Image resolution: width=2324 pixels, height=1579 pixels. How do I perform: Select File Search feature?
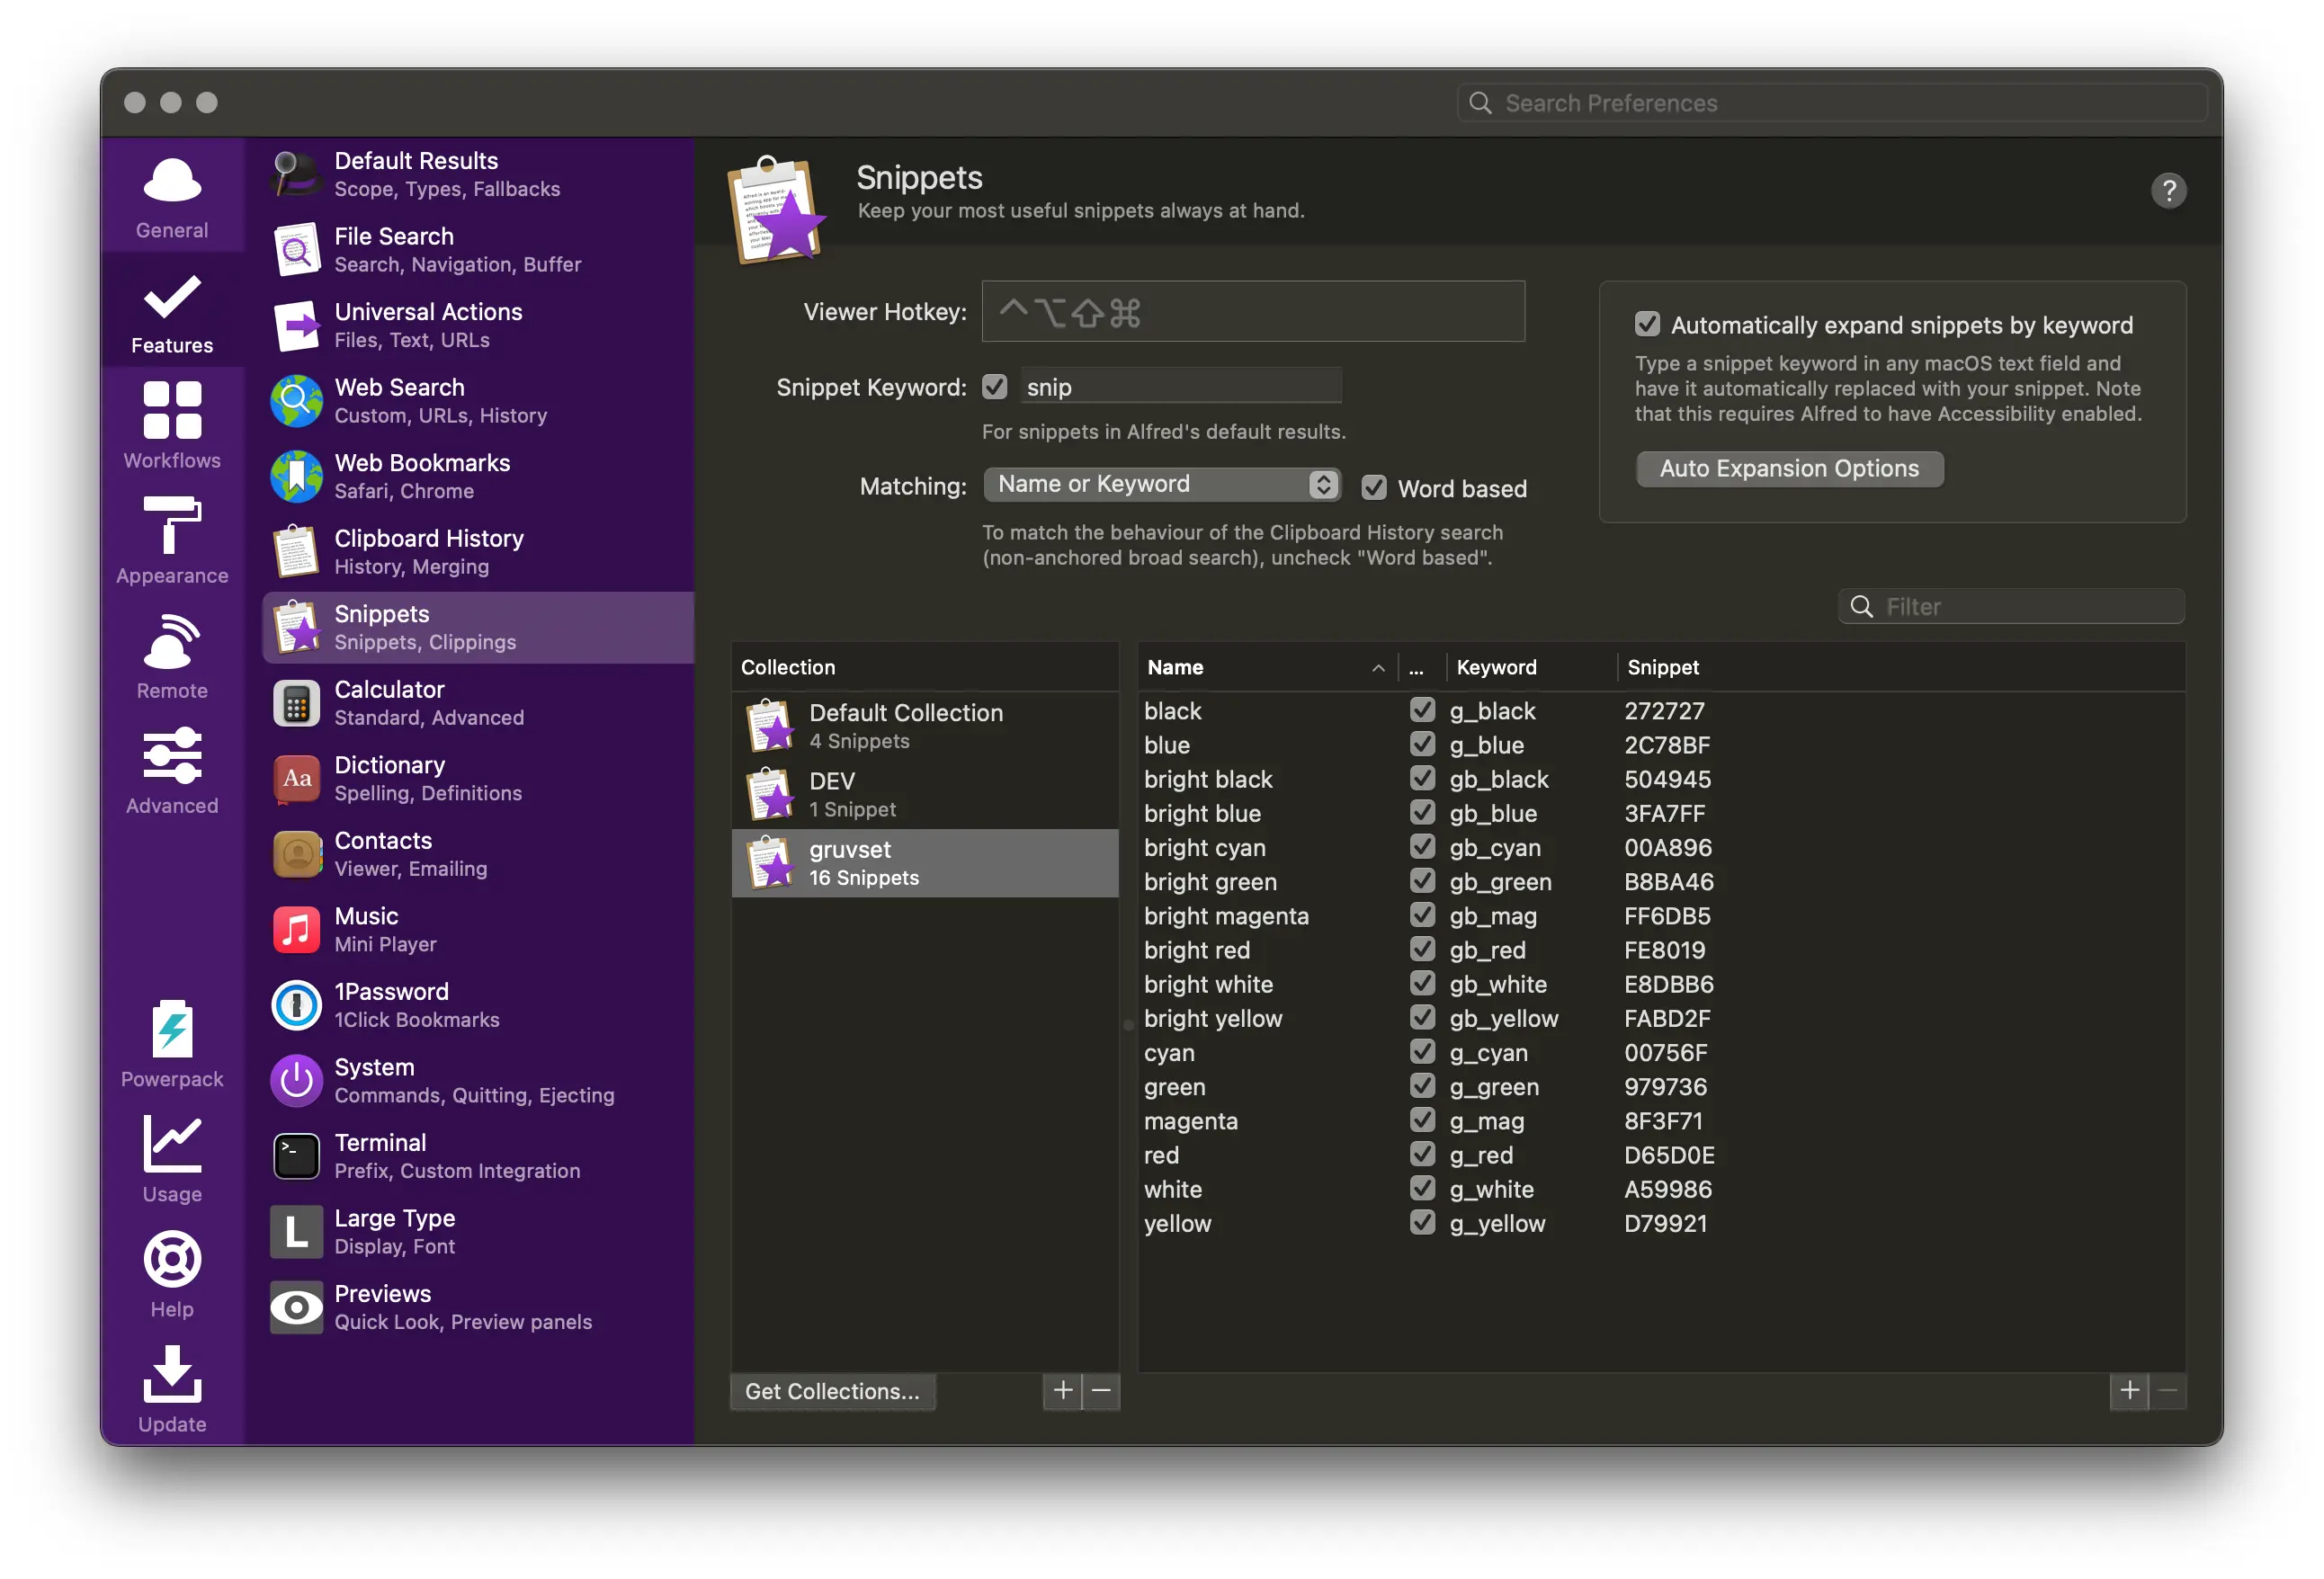pos(478,250)
